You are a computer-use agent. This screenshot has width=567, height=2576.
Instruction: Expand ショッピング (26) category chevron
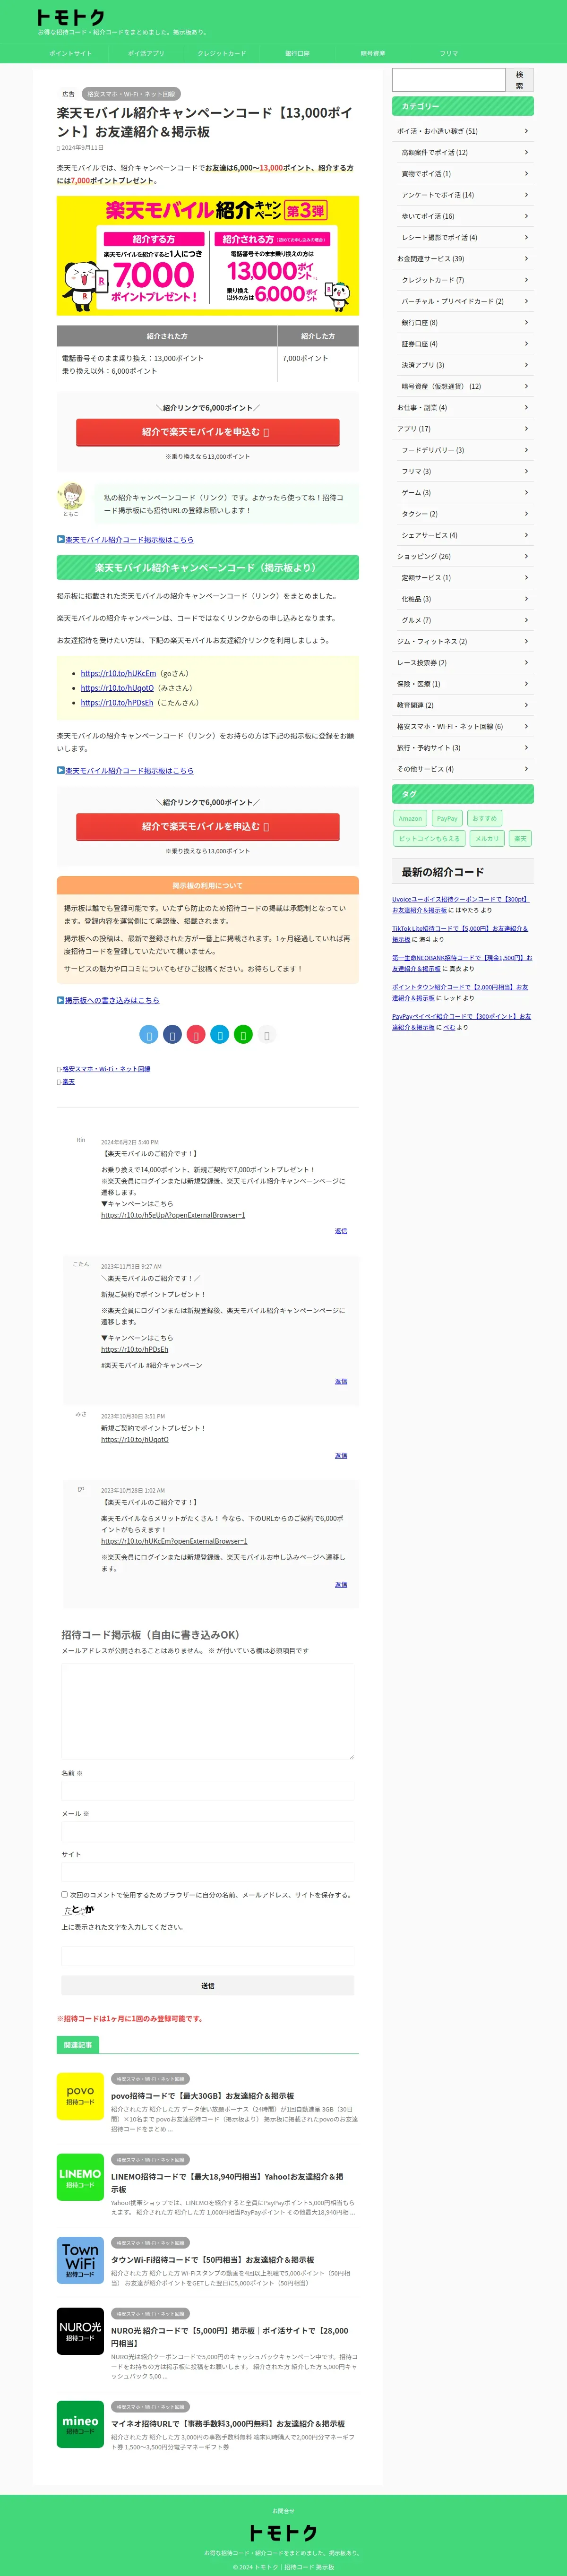[x=526, y=556]
